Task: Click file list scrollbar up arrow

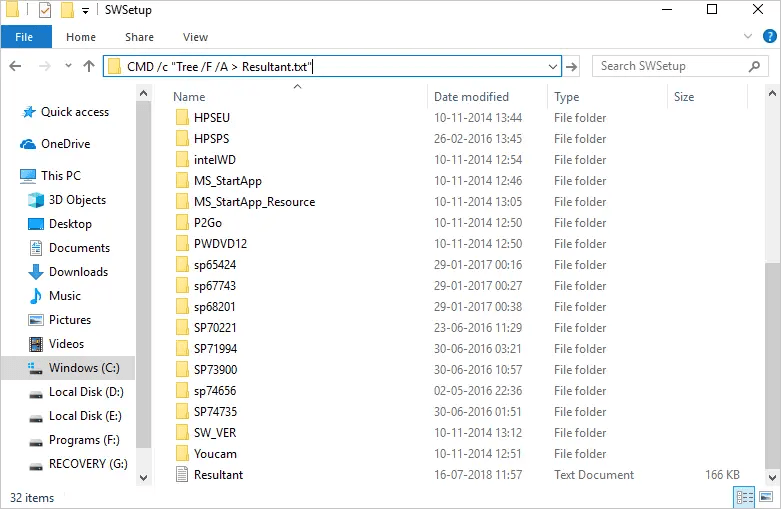Action: (x=772, y=93)
